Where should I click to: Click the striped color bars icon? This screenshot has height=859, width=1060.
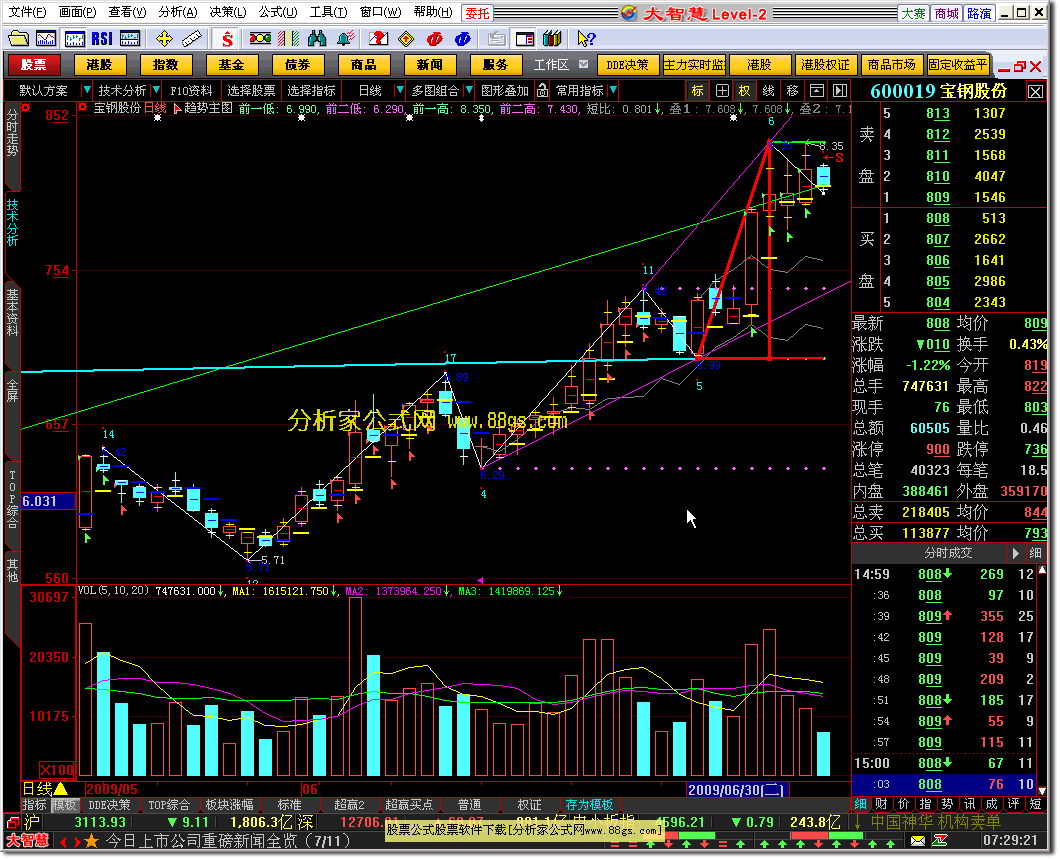pos(288,39)
